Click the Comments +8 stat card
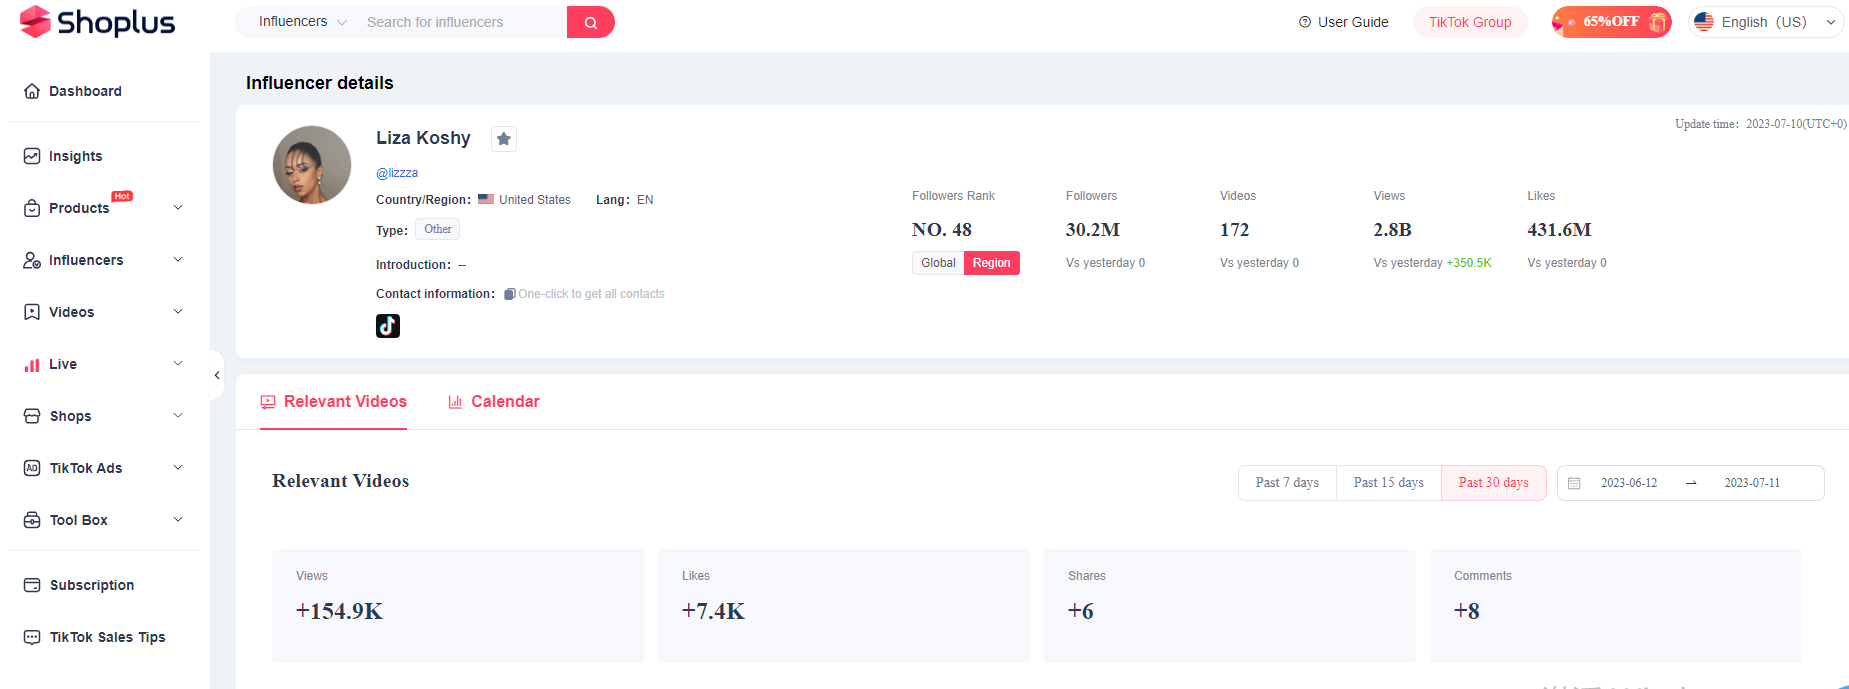The image size is (1849, 689). coord(1616,605)
